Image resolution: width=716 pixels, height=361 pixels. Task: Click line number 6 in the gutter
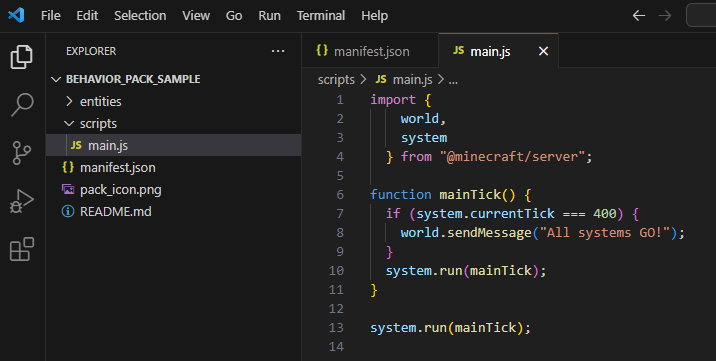(340, 194)
